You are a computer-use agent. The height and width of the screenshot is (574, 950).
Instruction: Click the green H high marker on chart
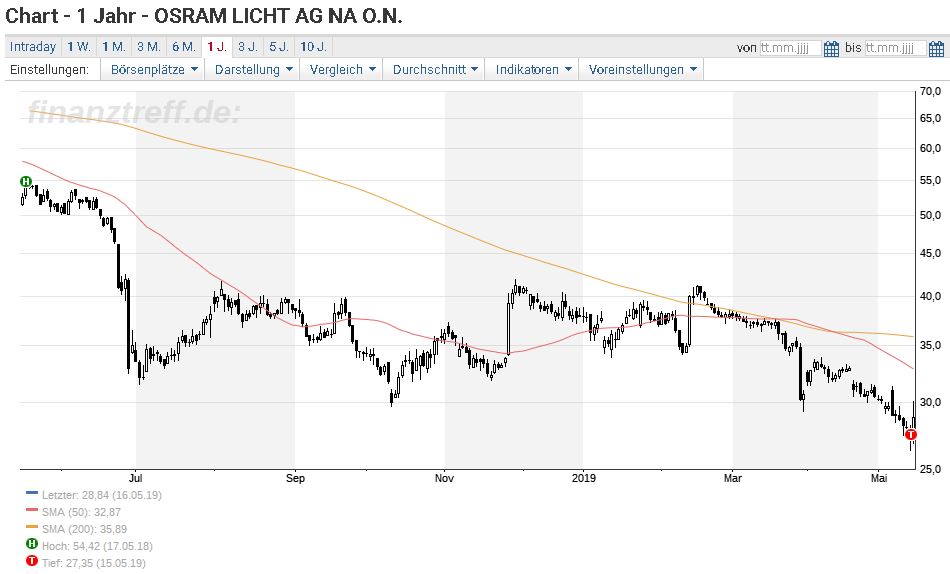click(x=25, y=181)
